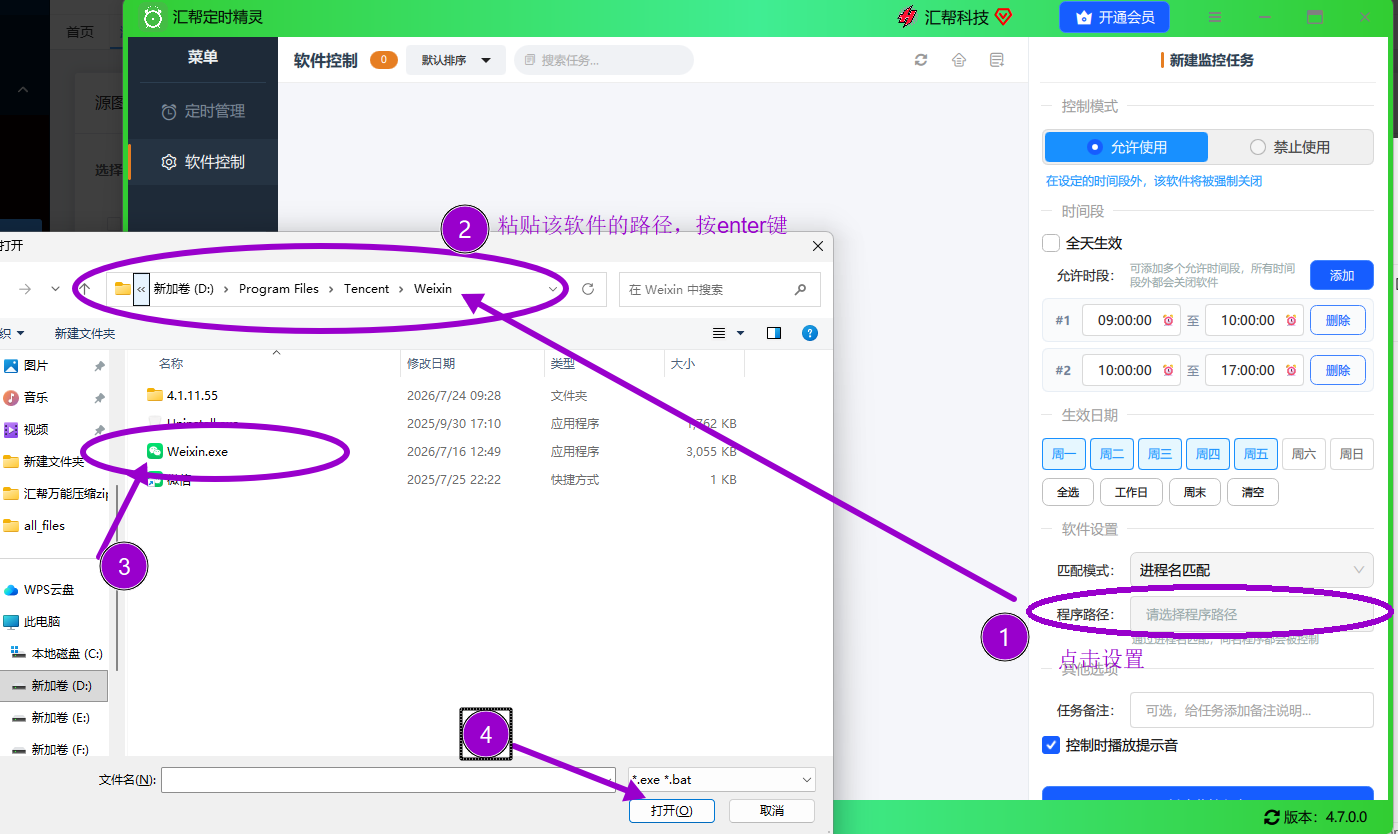Image resolution: width=1398 pixels, height=834 pixels.
Task: Click the list icon in 软件控制 toolbar
Action: [x=997, y=60]
